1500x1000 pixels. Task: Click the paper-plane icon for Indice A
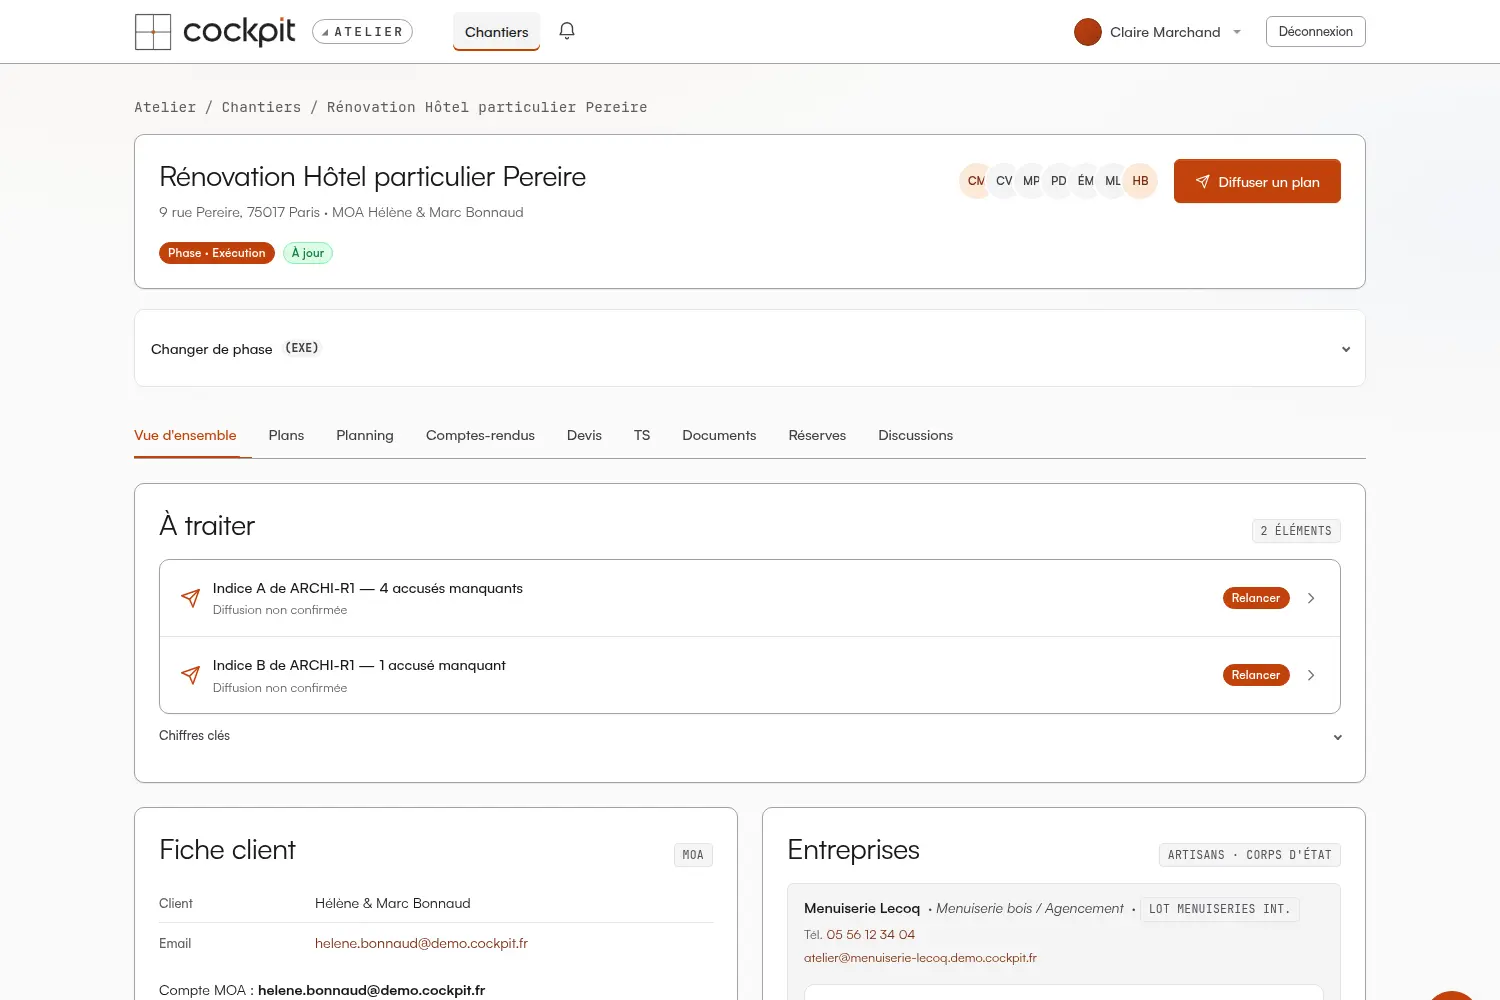(190, 598)
